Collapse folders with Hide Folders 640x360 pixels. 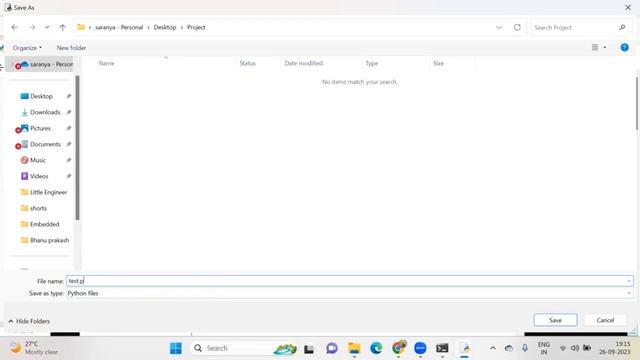pos(29,321)
